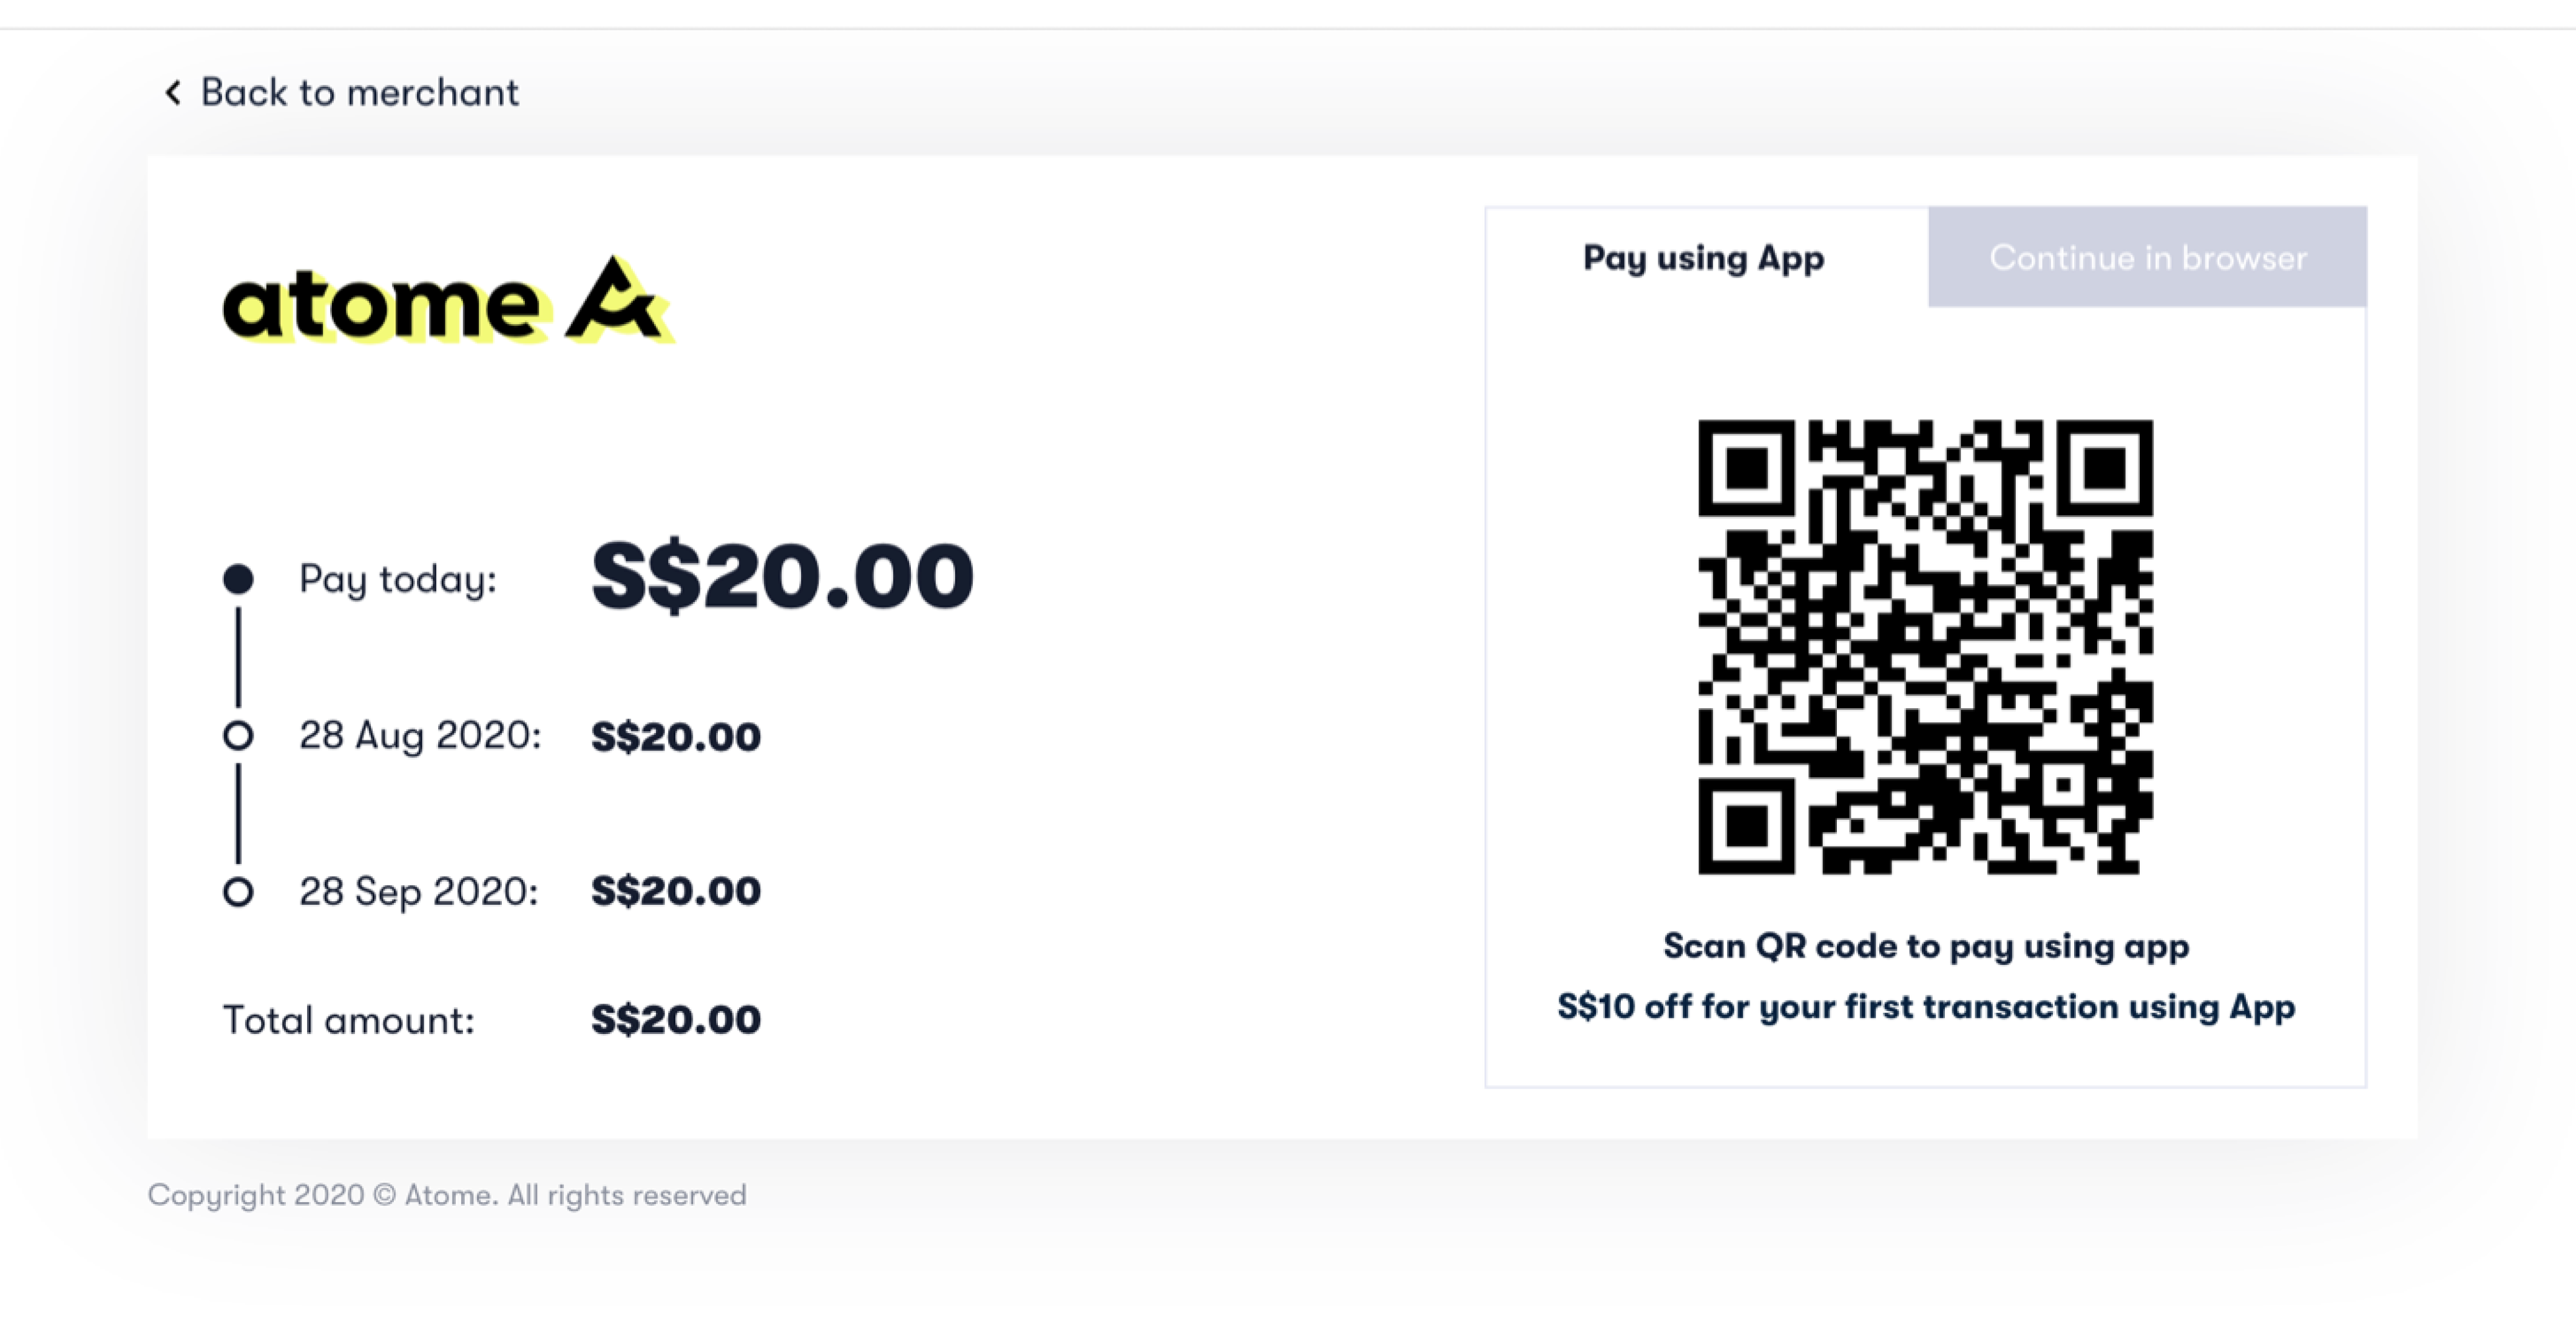Image resolution: width=2576 pixels, height=1335 pixels.
Task: Select the Continue in browser tab
Action: pos(2147,258)
